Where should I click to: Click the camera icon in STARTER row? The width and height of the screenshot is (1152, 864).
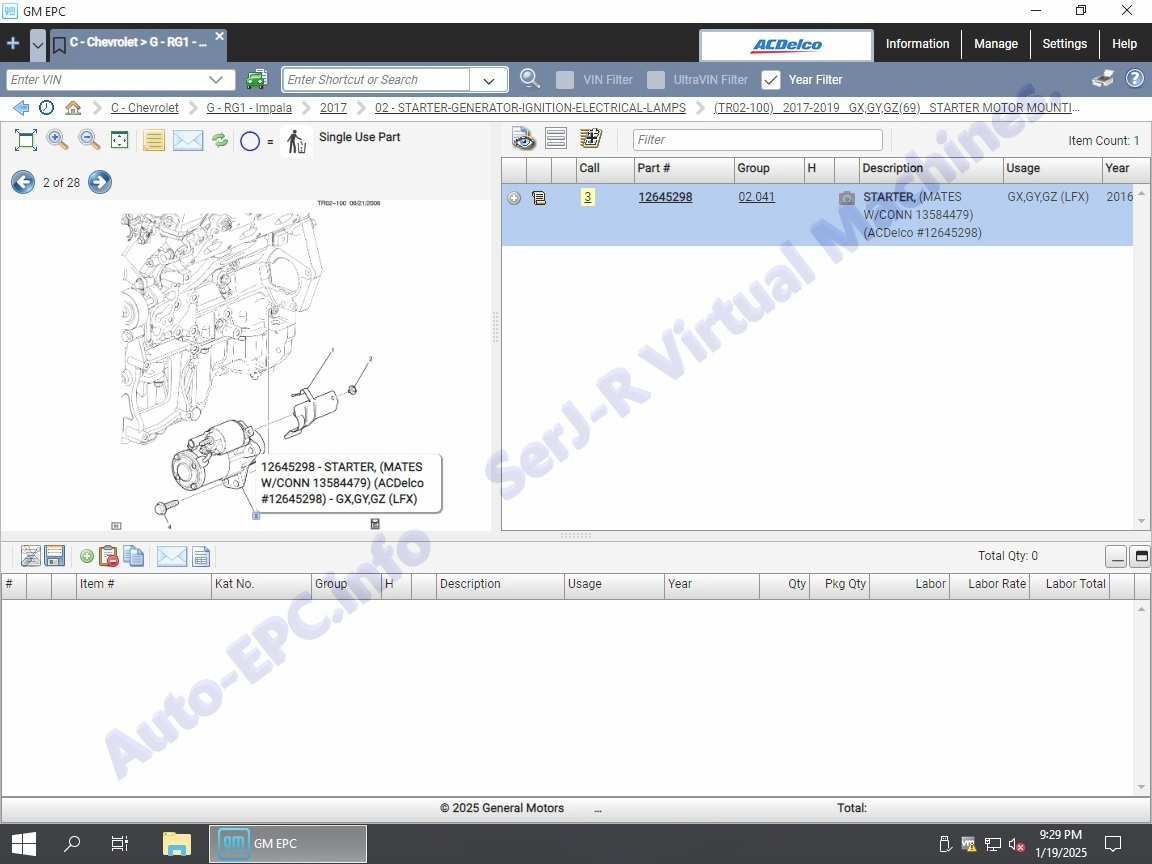coord(847,198)
